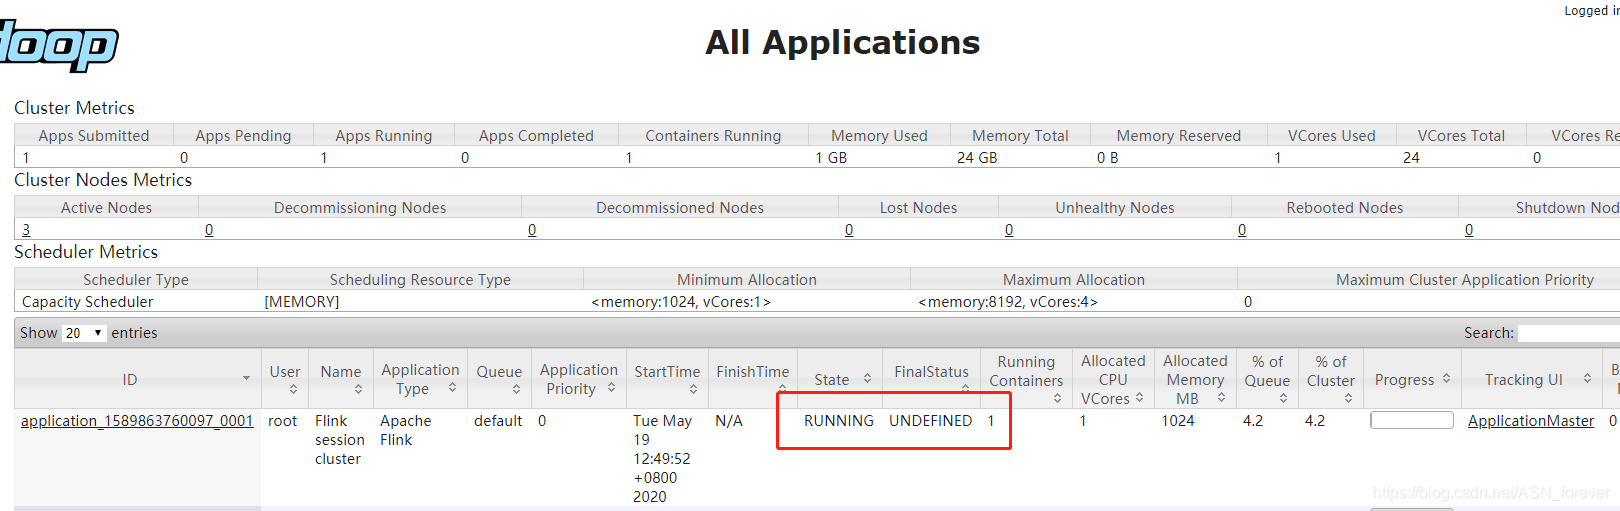
Task: Sort by ID column arrow
Action: pos(246,378)
